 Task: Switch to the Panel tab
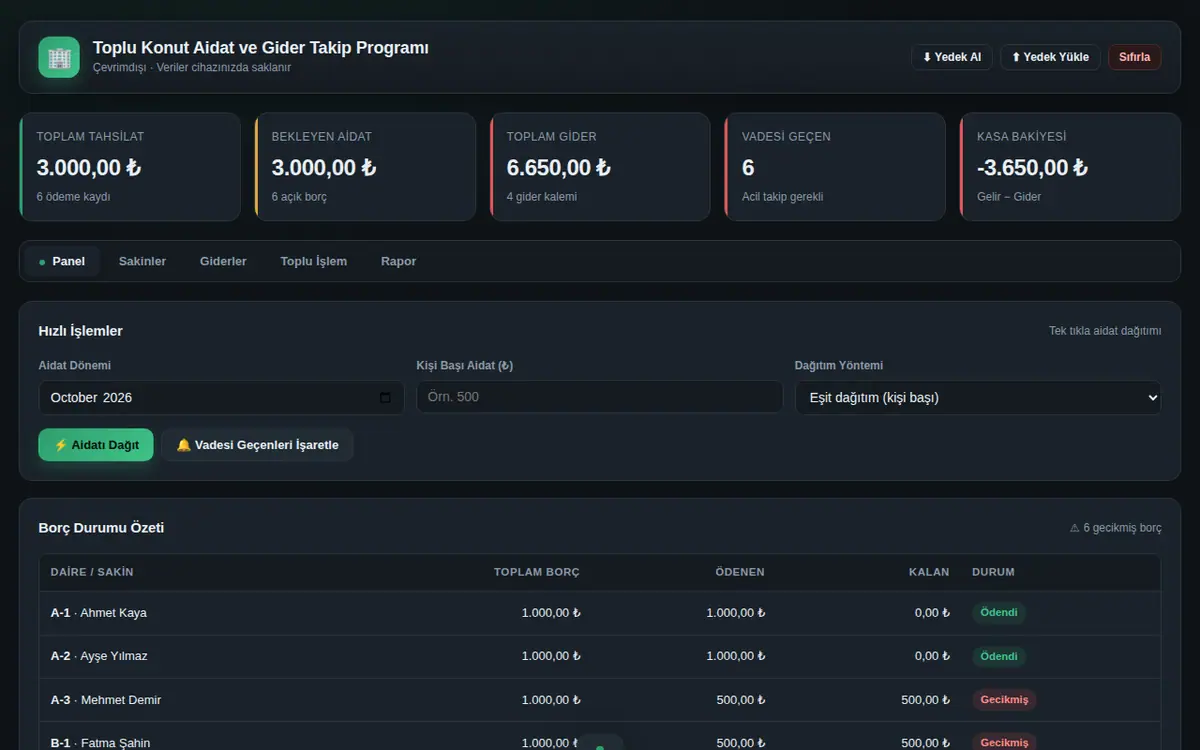pyautogui.click(x=62, y=261)
